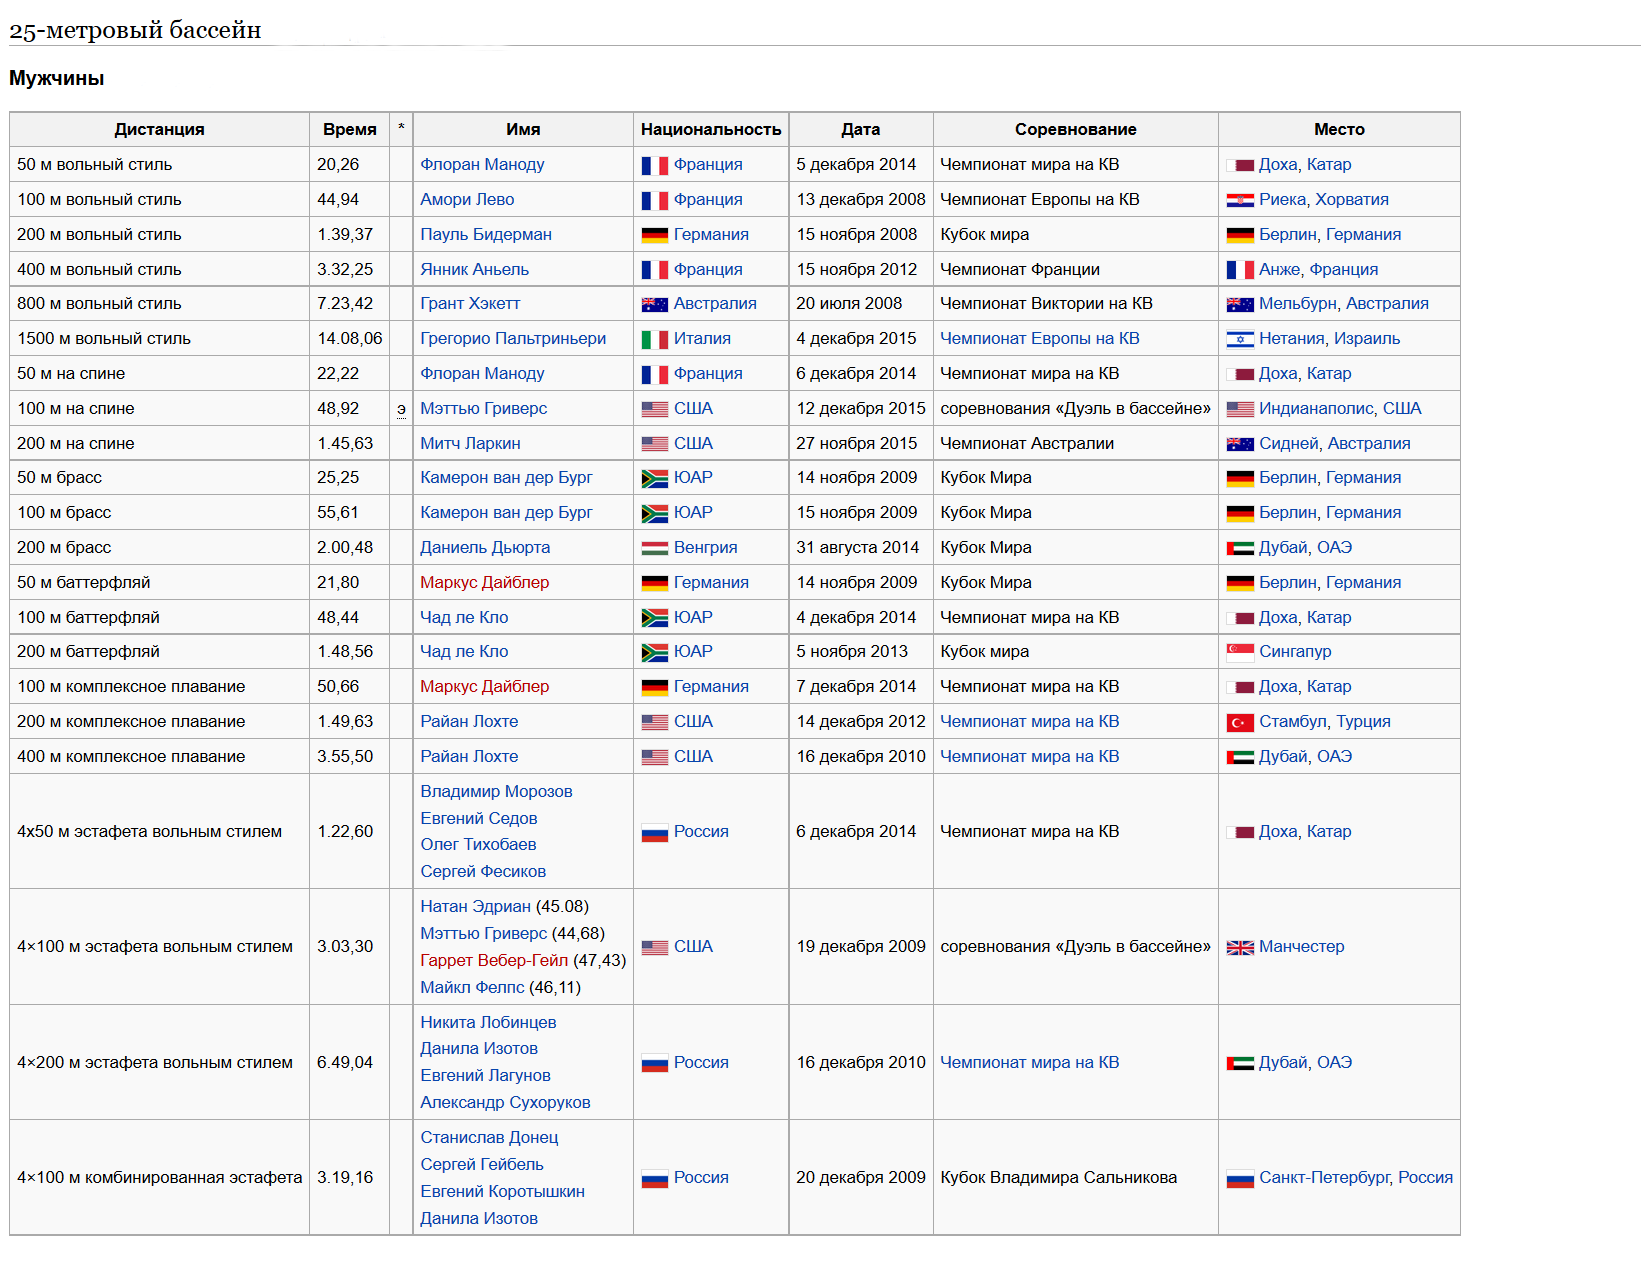The width and height of the screenshot is (1641, 1264).
Task: Click 25-метровый бассейн section heading
Action: [x=135, y=30]
